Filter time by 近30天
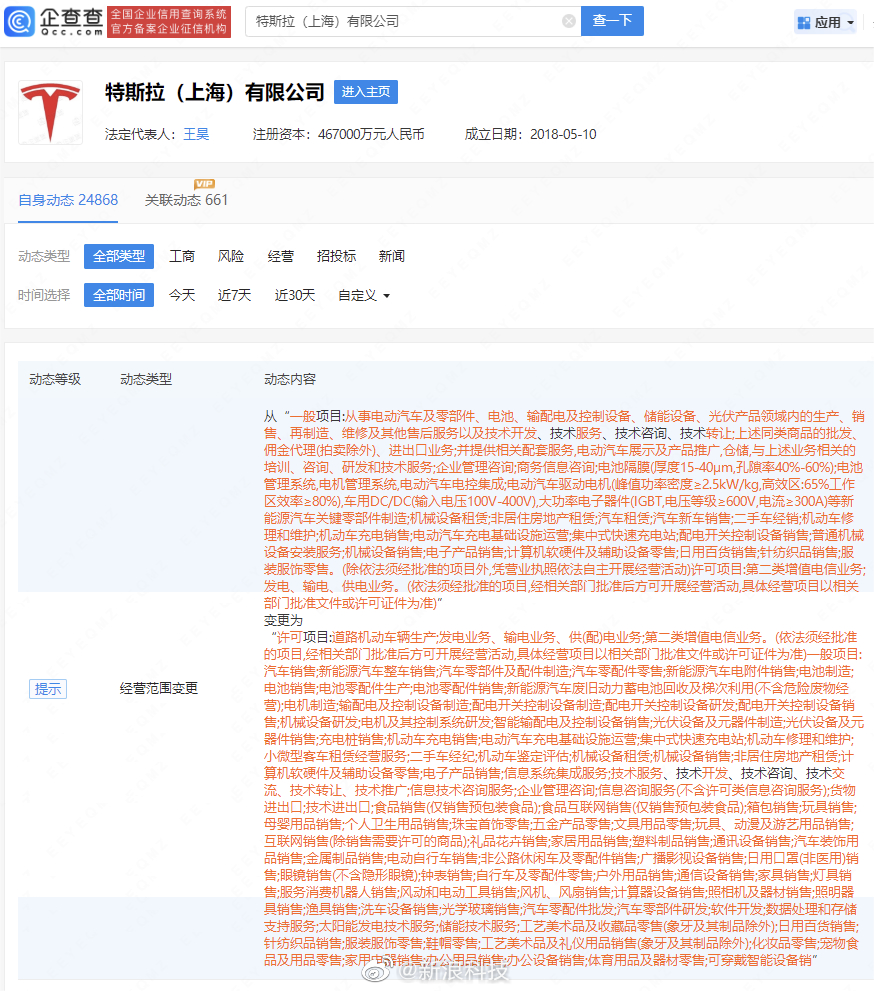Screen dimensions: 874x991 coord(294,295)
